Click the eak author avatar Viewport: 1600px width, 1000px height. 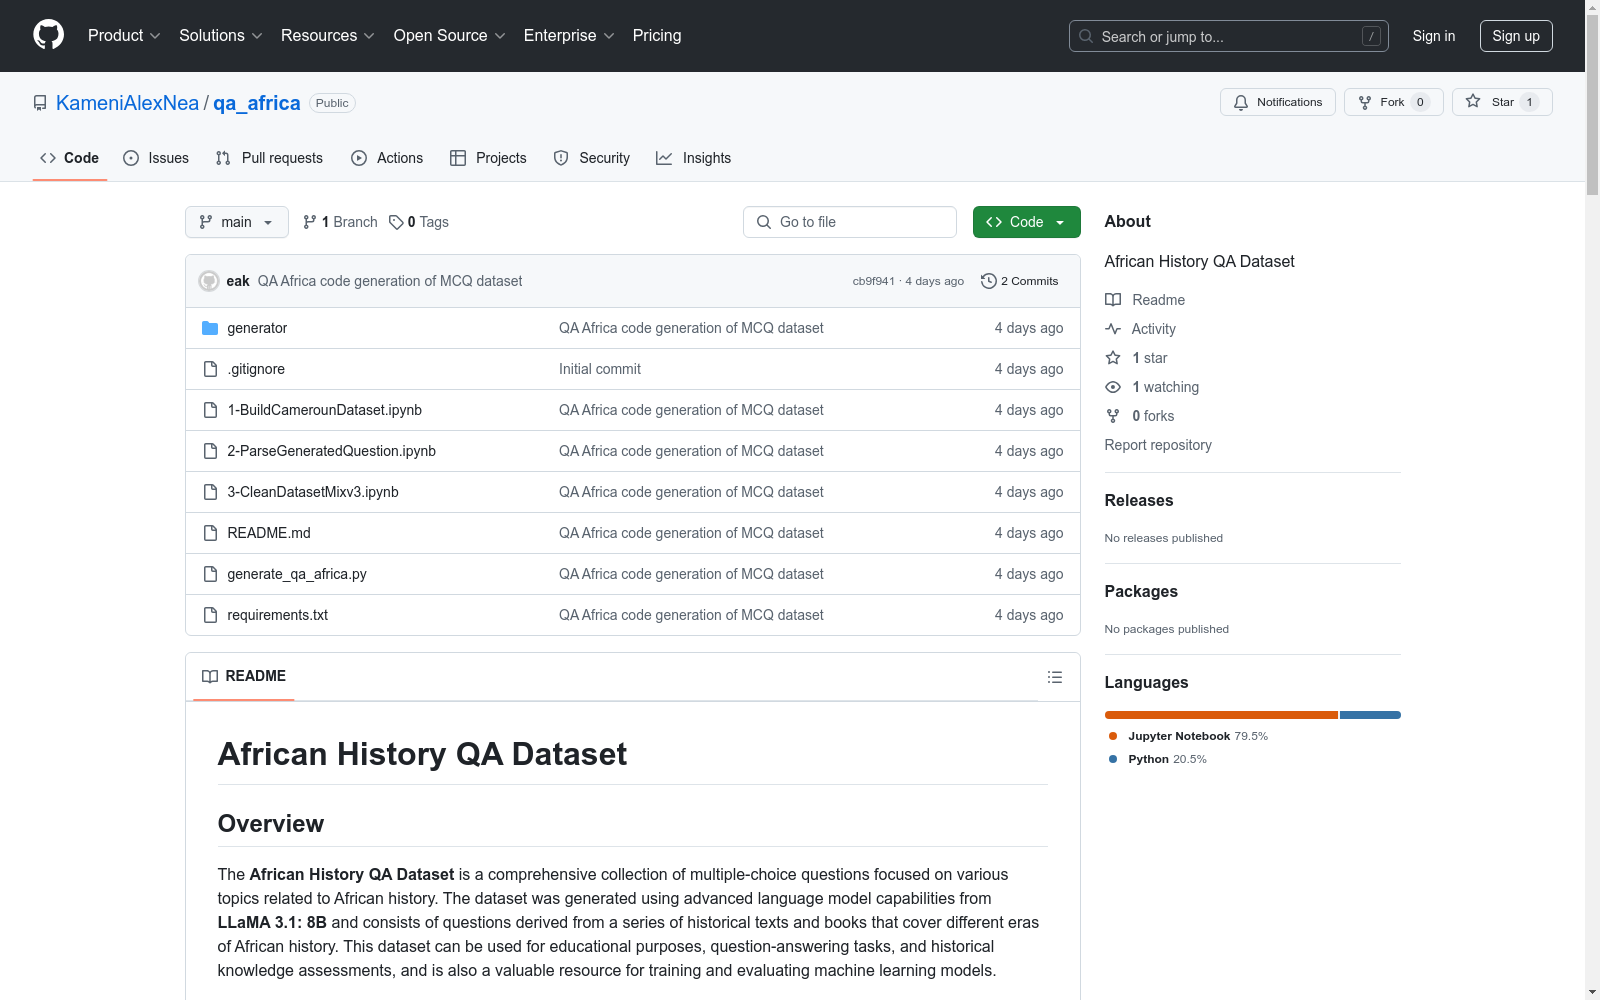click(x=209, y=281)
